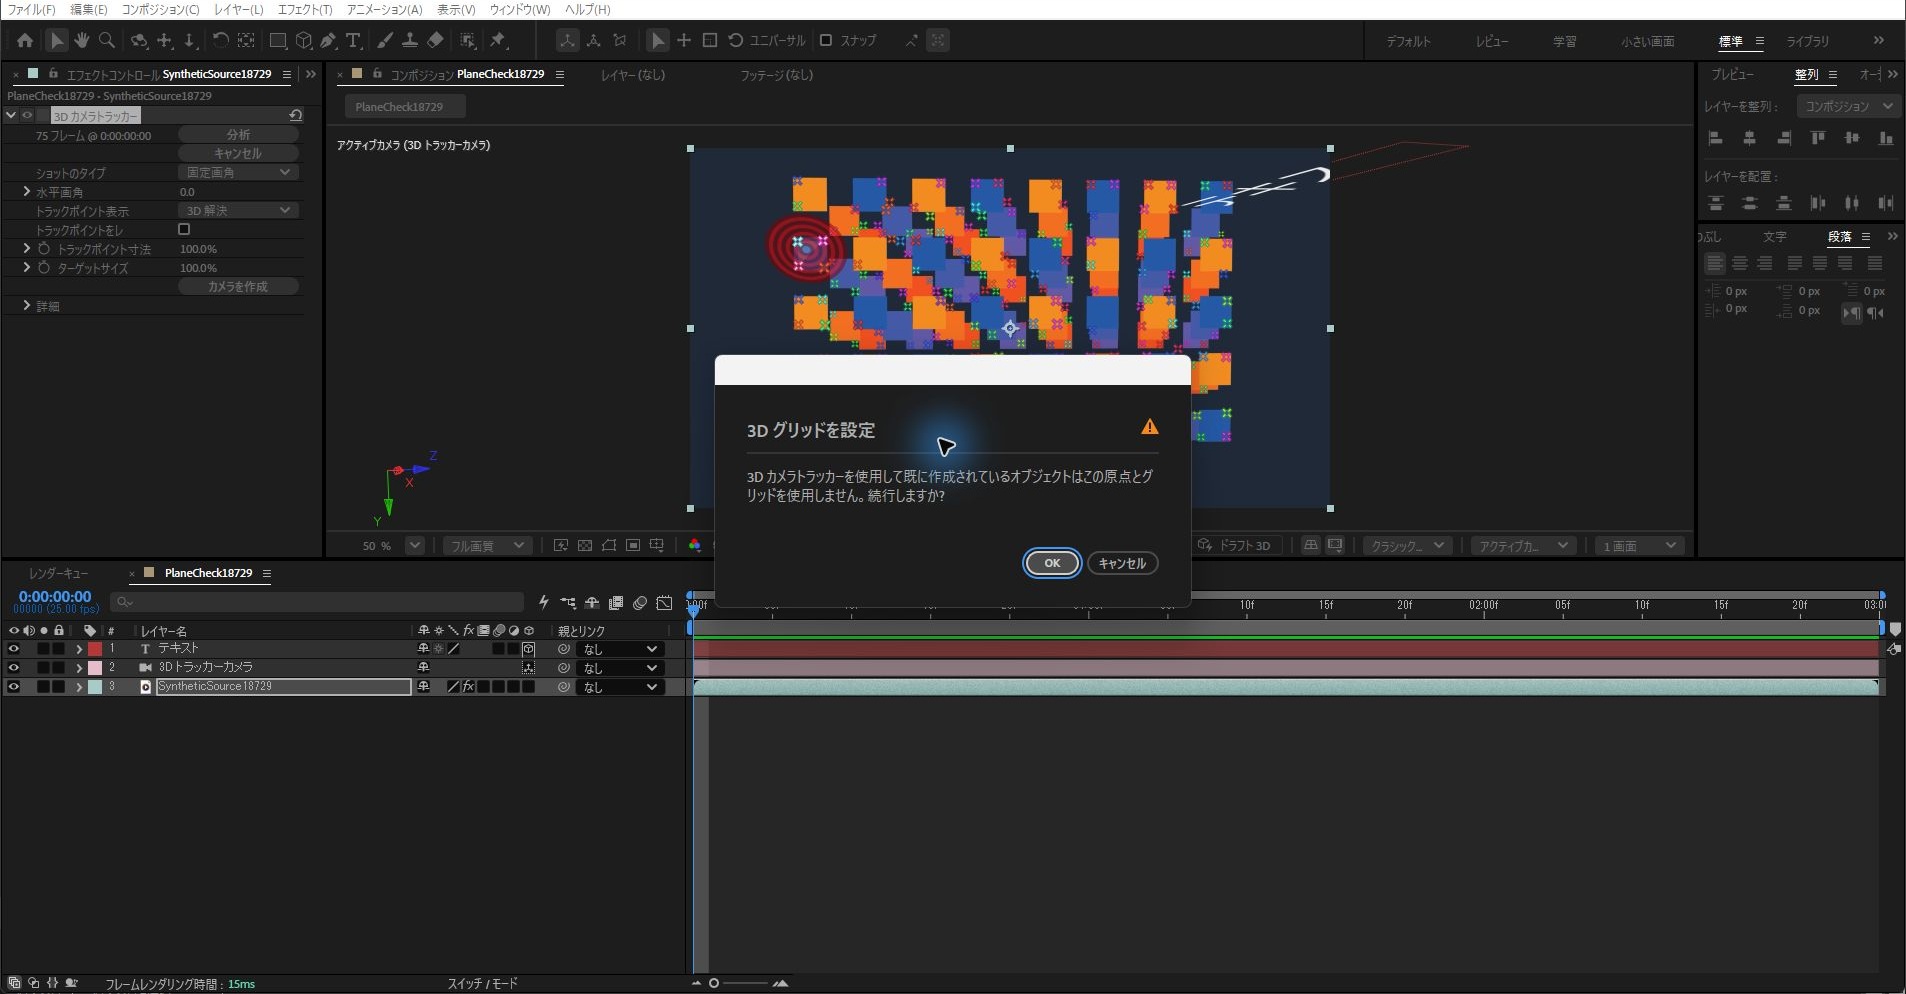The height and width of the screenshot is (994, 1906).
Task: Open the Graph Editor icon in timeline
Action: pyautogui.click(x=664, y=603)
